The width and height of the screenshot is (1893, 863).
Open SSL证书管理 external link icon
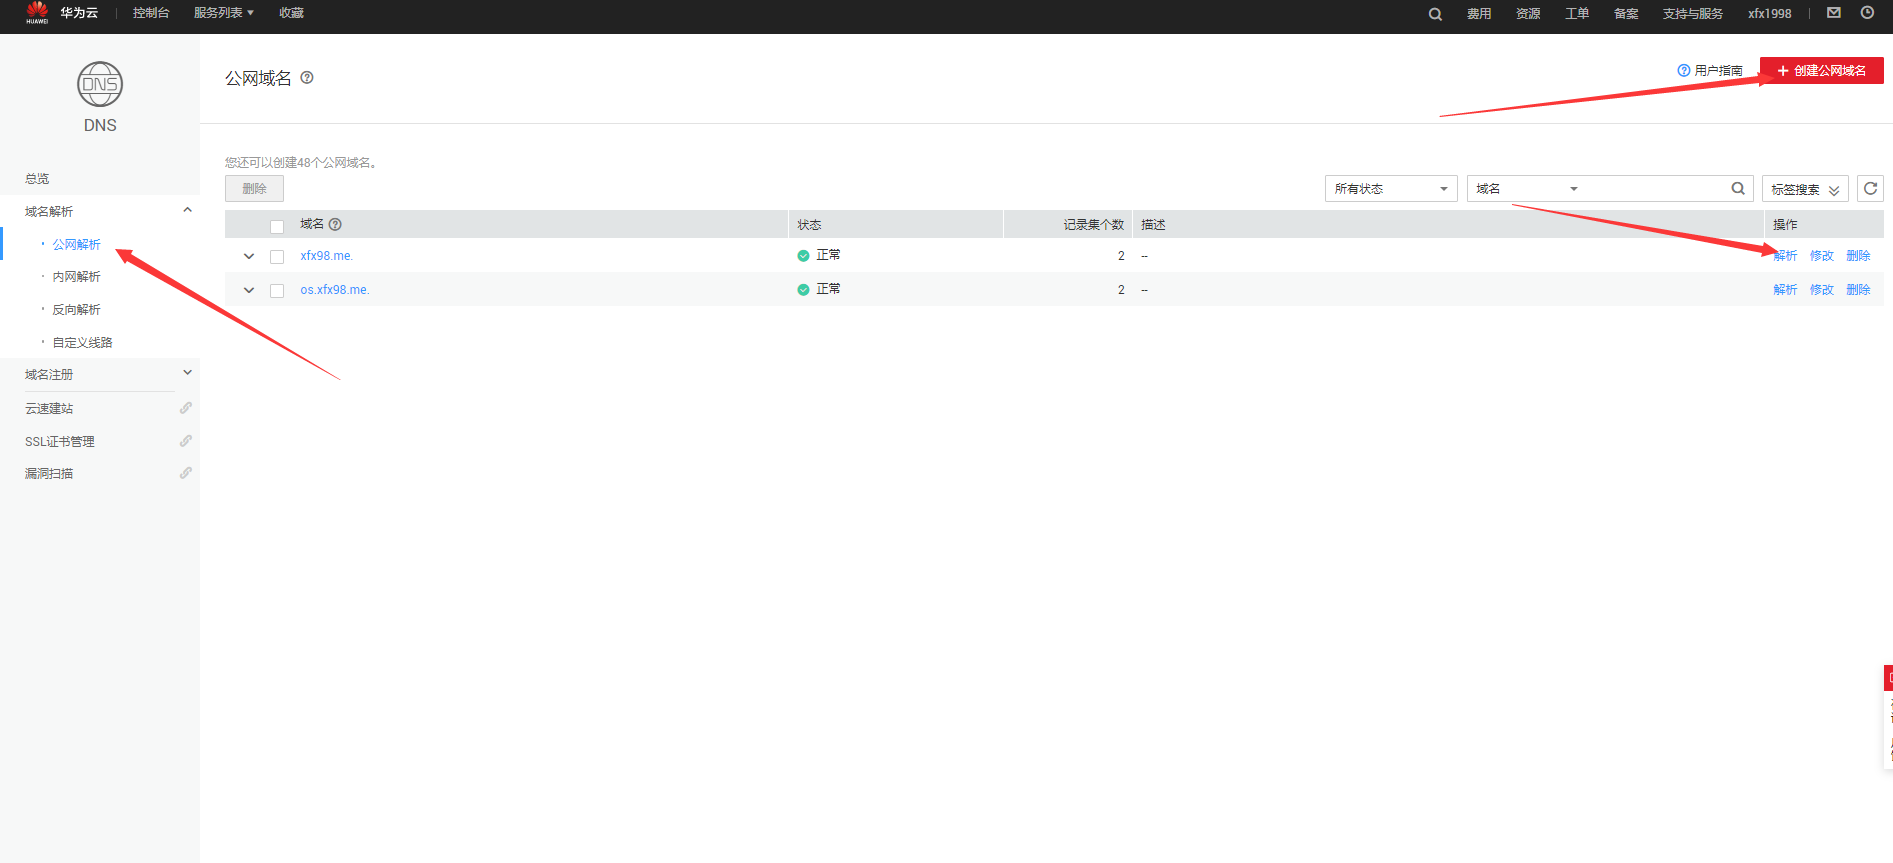pyautogui.click(x=186, y=441)
